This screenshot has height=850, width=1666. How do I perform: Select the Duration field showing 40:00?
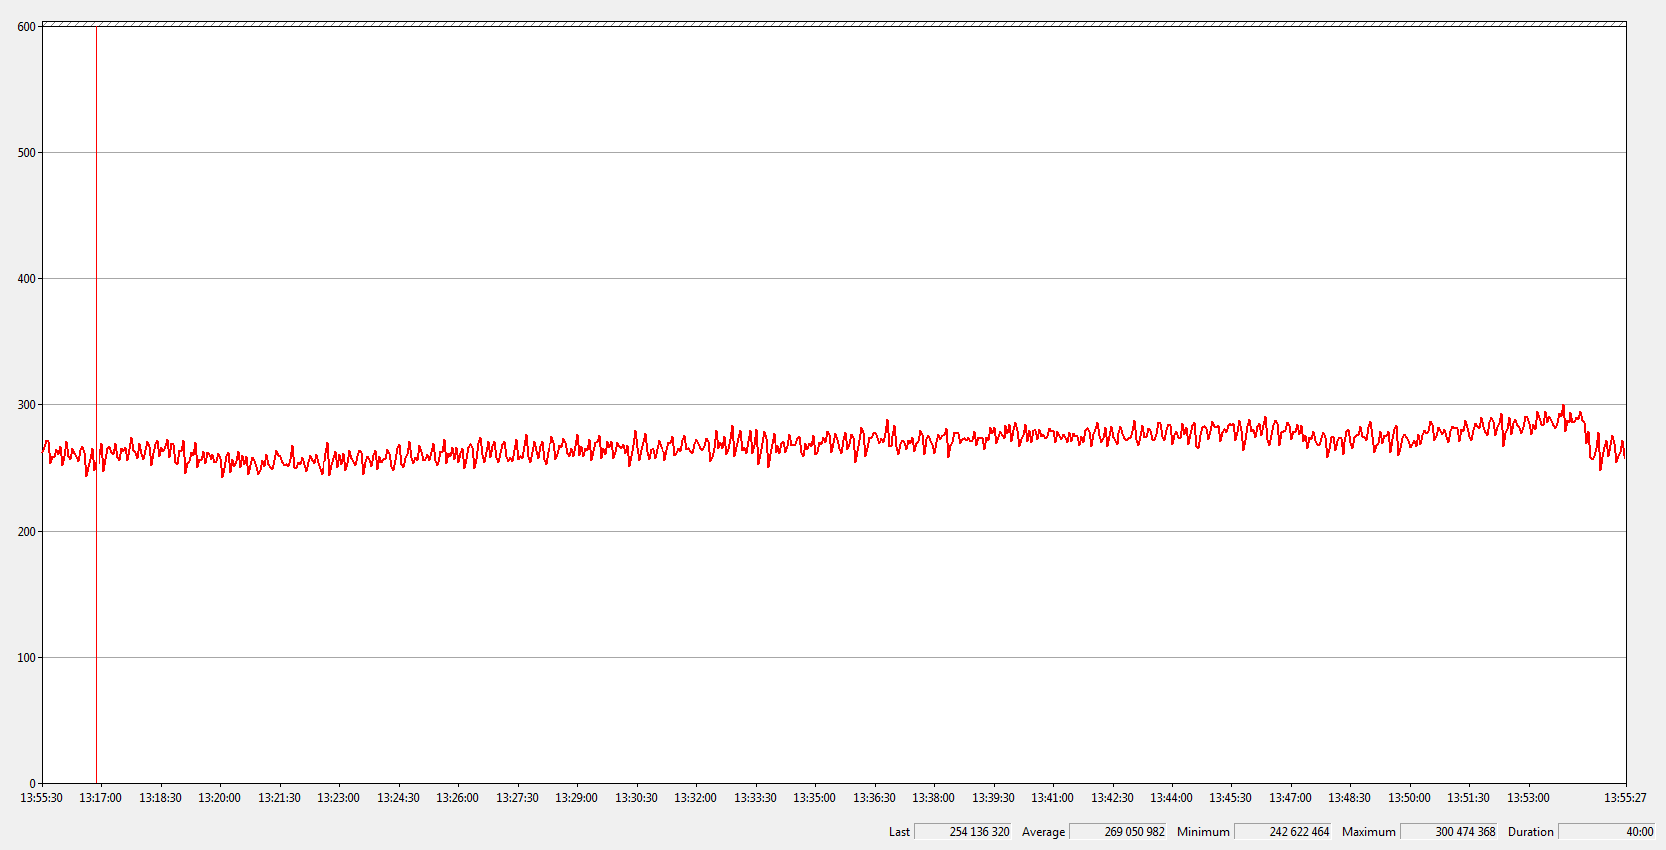click(x=1607, y=831)
